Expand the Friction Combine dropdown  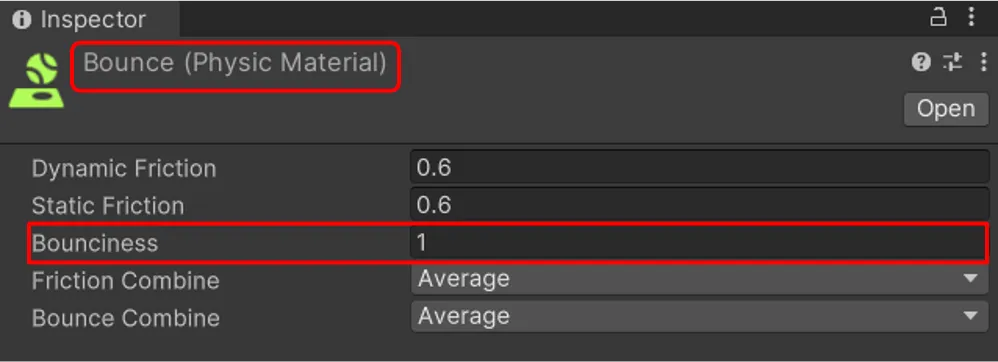(699, 279)
